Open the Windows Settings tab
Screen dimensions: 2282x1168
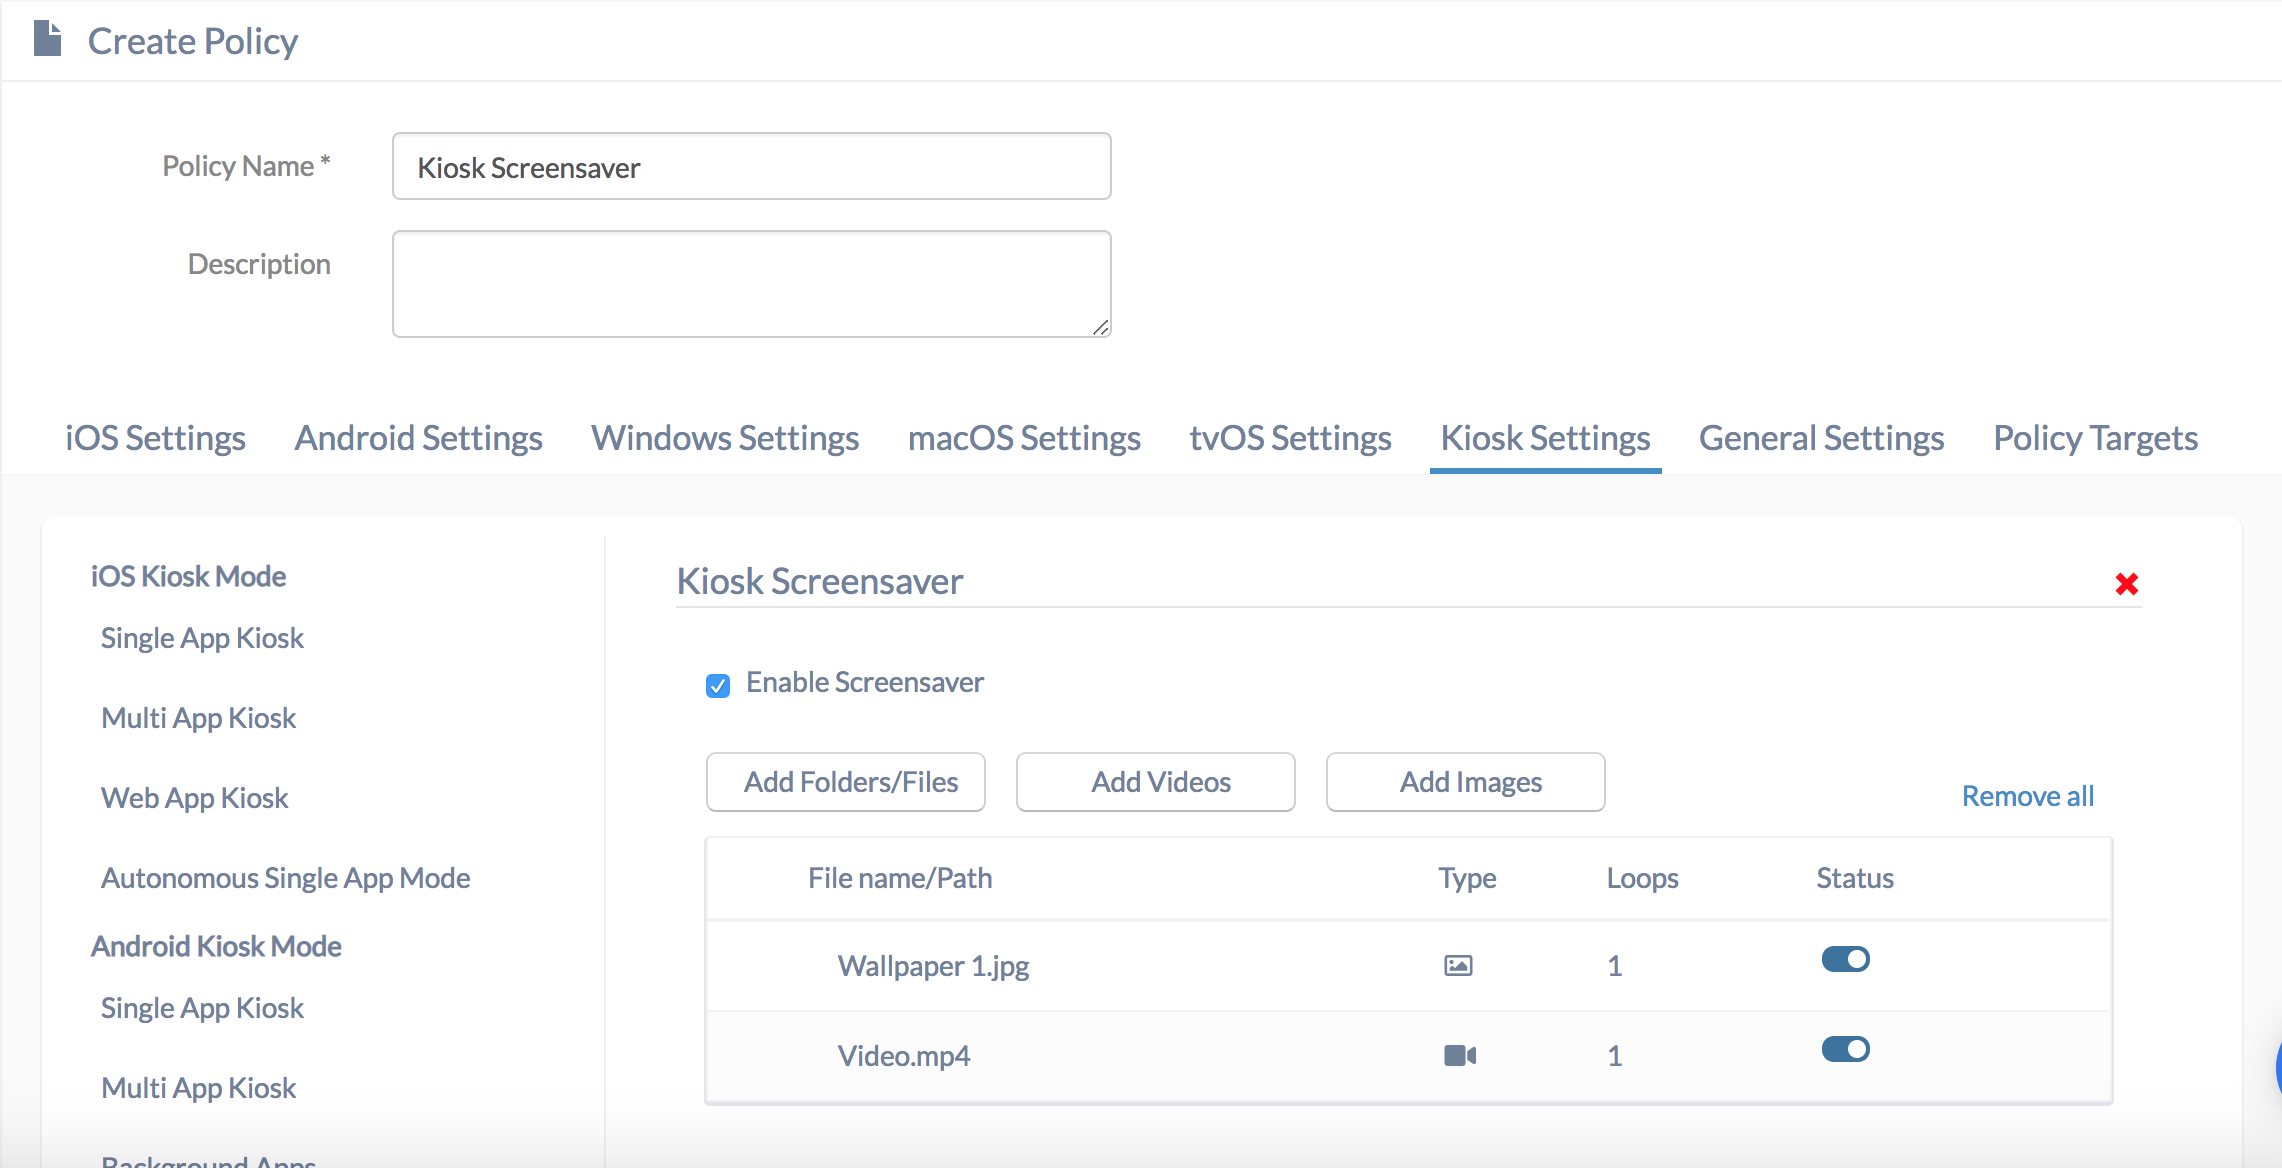pos(725,438)
